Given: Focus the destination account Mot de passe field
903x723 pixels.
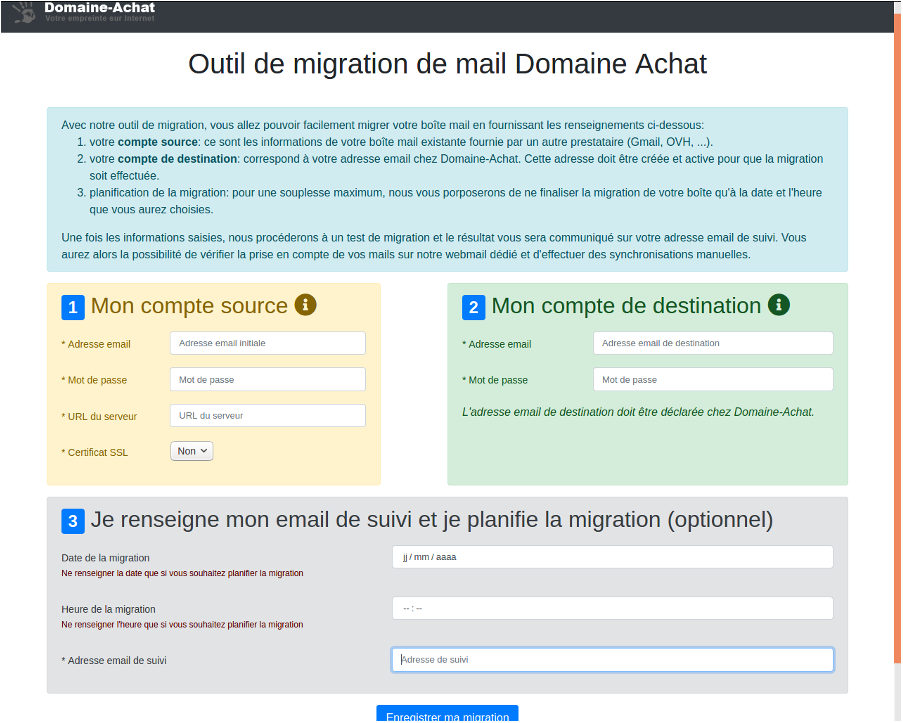Looking at the screenshot, I should click(713, 380).
